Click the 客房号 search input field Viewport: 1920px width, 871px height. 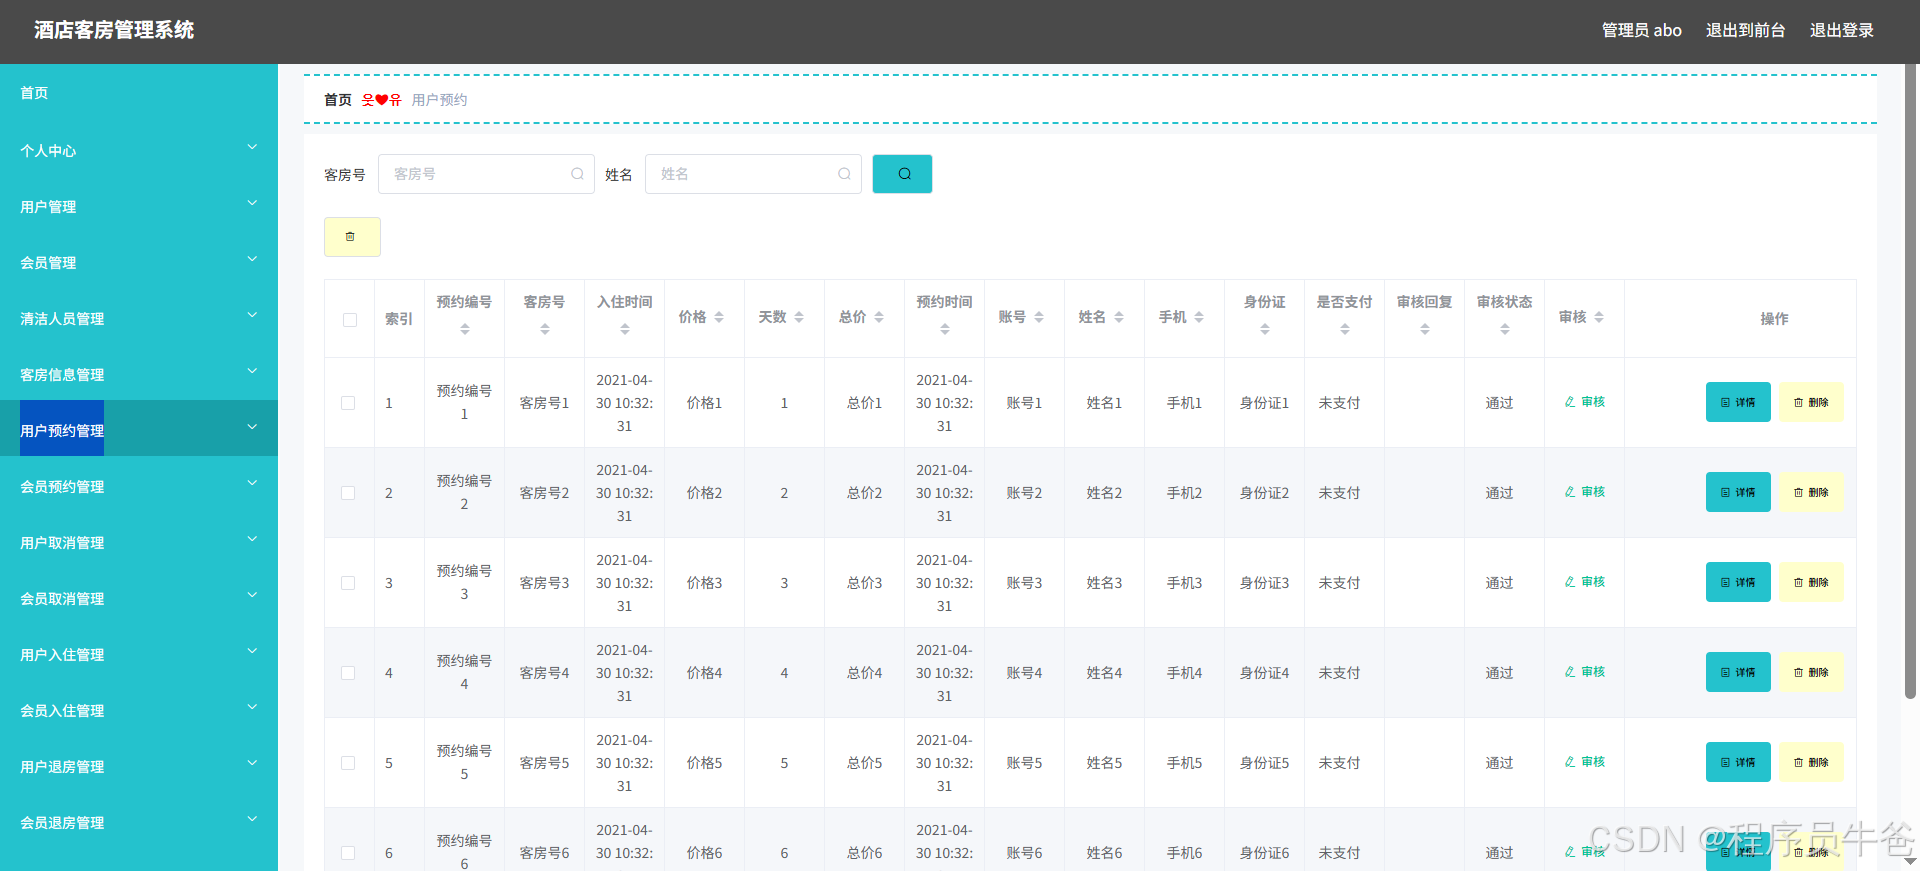click(486, 174)
